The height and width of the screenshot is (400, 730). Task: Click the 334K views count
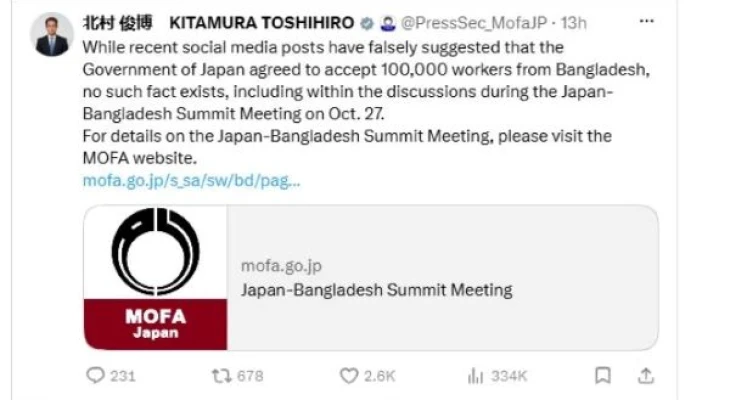coord(509,376)
